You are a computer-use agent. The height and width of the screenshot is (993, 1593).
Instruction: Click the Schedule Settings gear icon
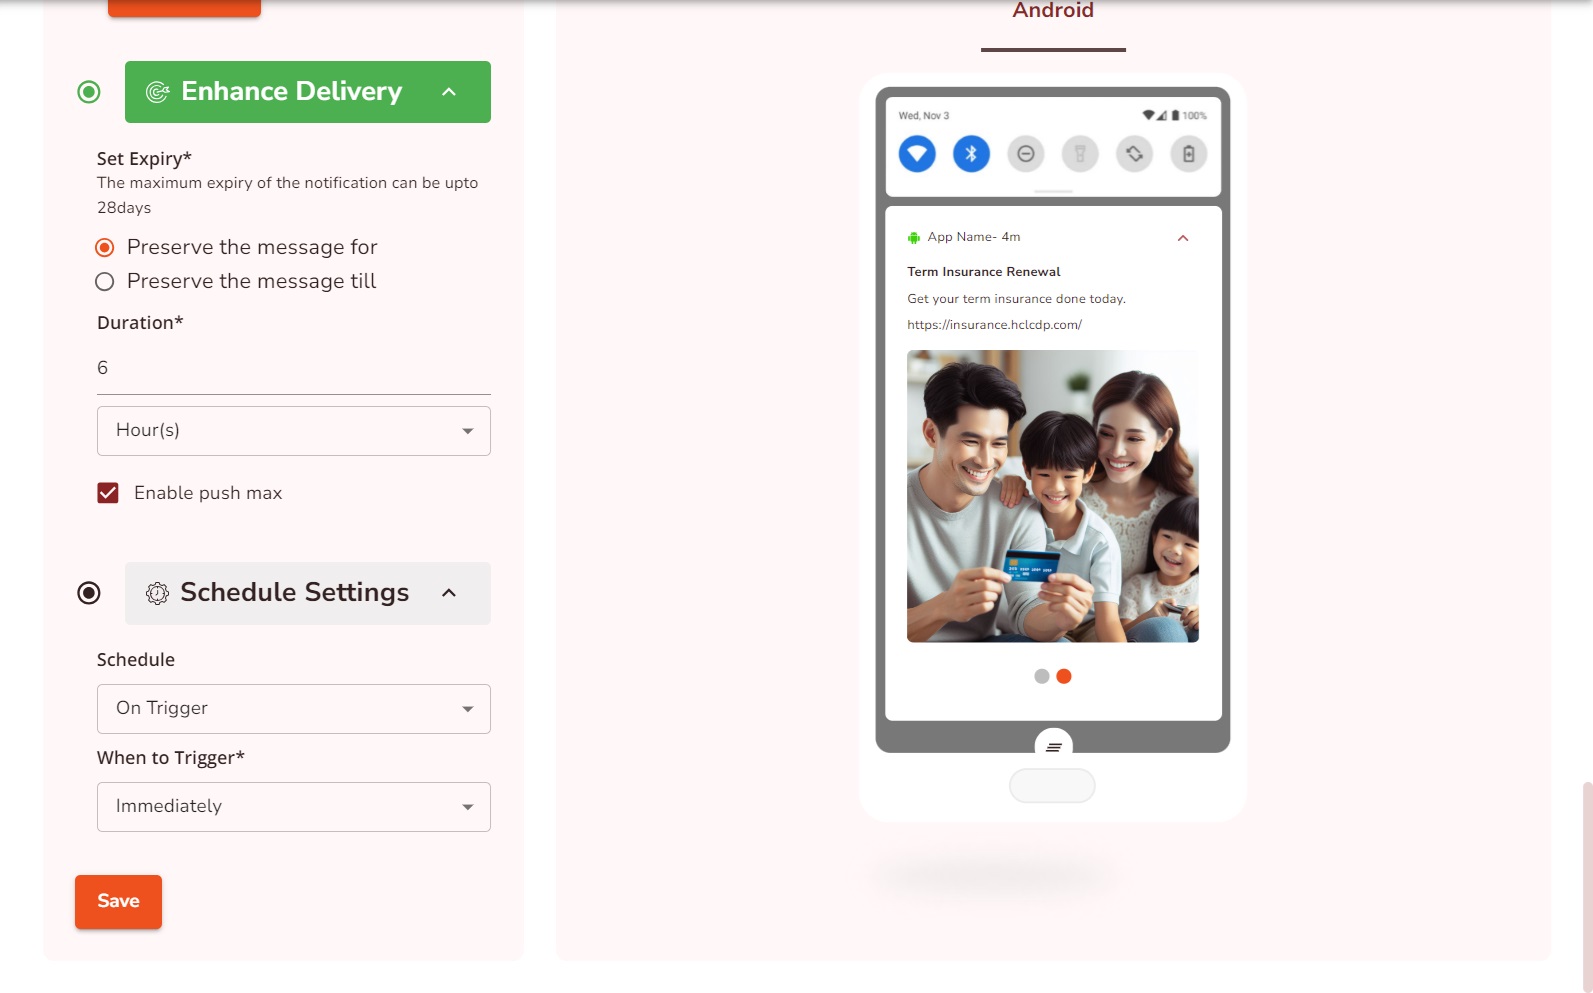tap(157, 593)
